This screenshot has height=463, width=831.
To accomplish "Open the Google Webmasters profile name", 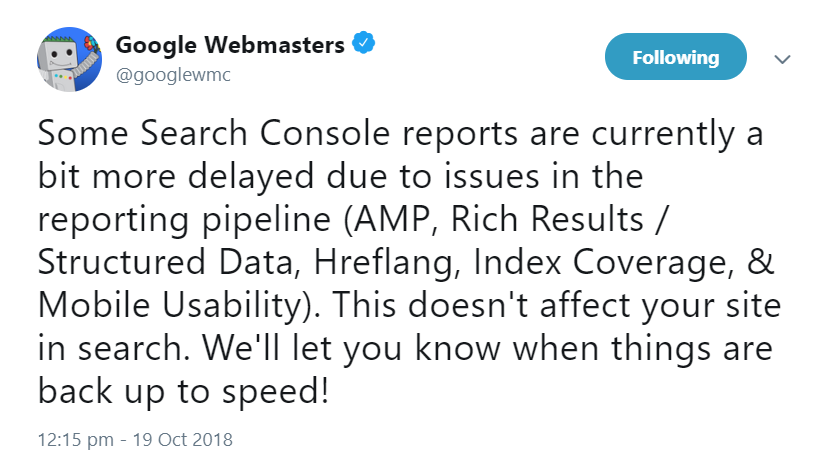I will [x=230, y=45].
